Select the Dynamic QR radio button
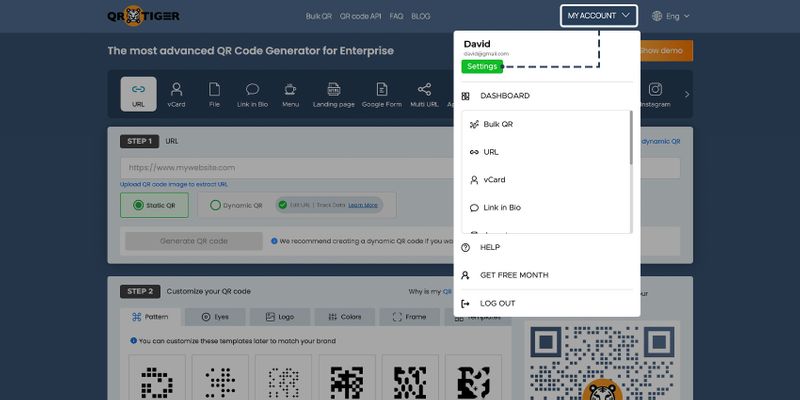This screenshot has width=800, height=400. point(215,205)
